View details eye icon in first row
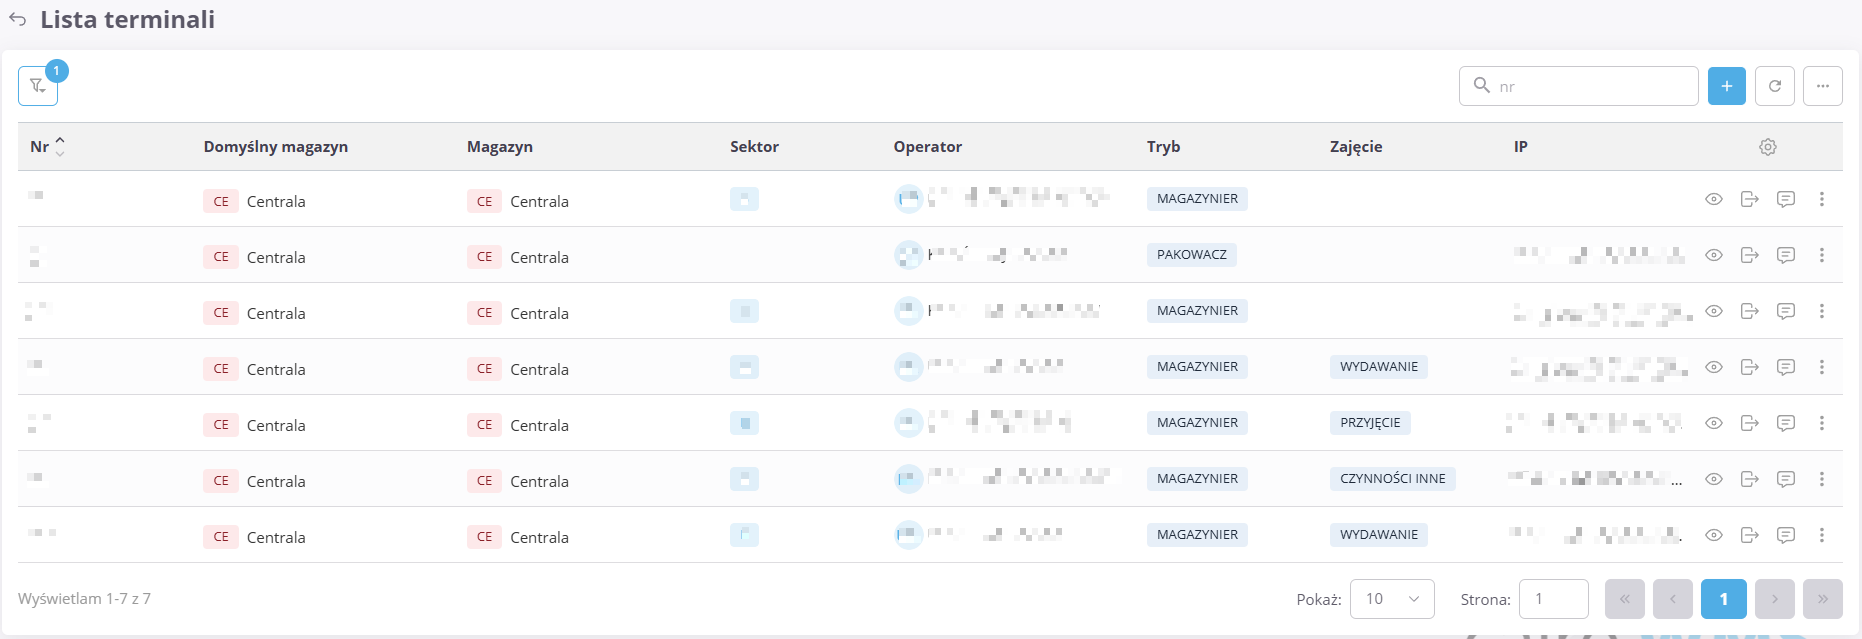The width and height of the screenshot is (1862, 639). pyautogui.click(x=1714, y=199)
